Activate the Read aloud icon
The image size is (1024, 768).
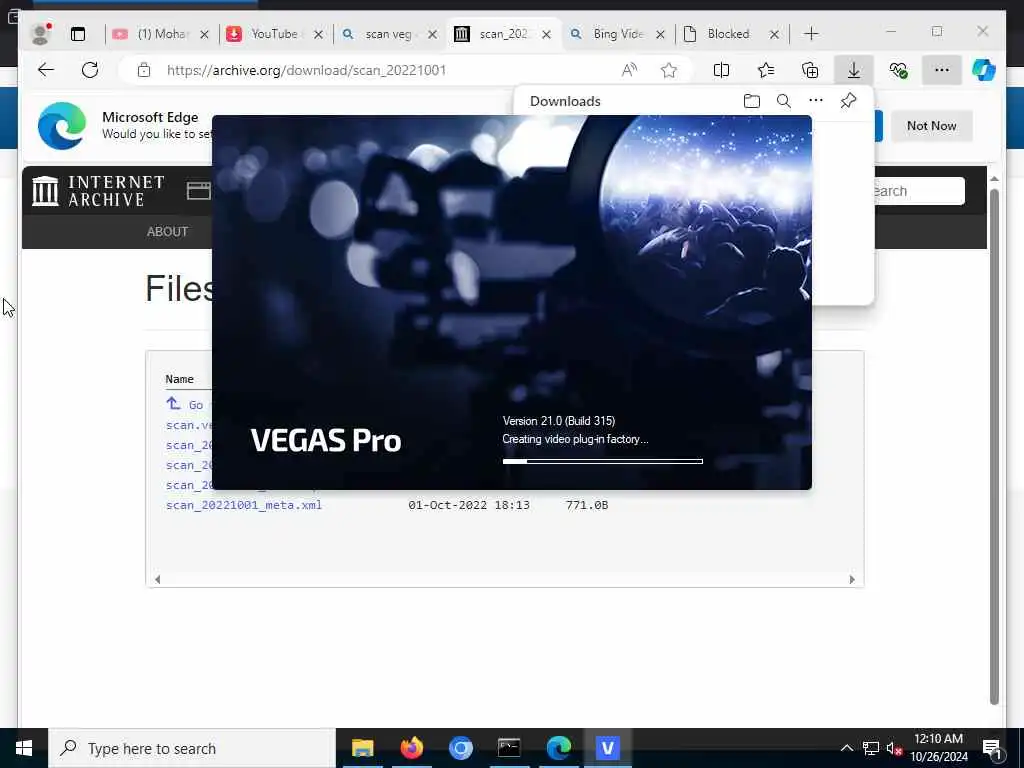pos(629,70)
